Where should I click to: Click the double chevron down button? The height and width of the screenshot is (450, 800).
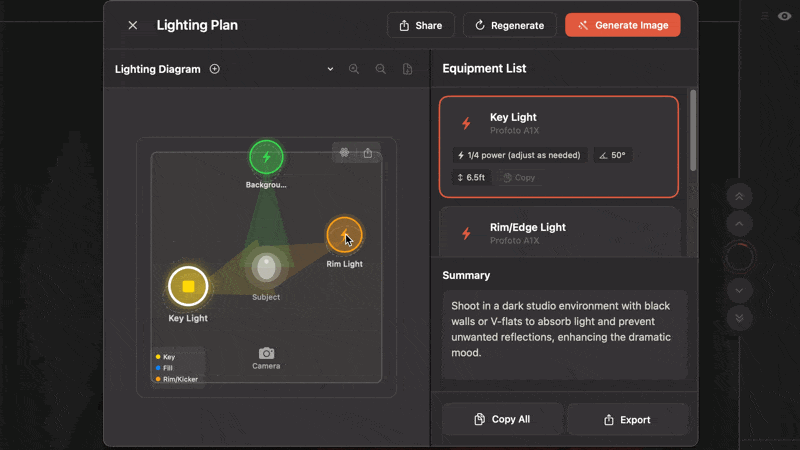tap(739, 317)
